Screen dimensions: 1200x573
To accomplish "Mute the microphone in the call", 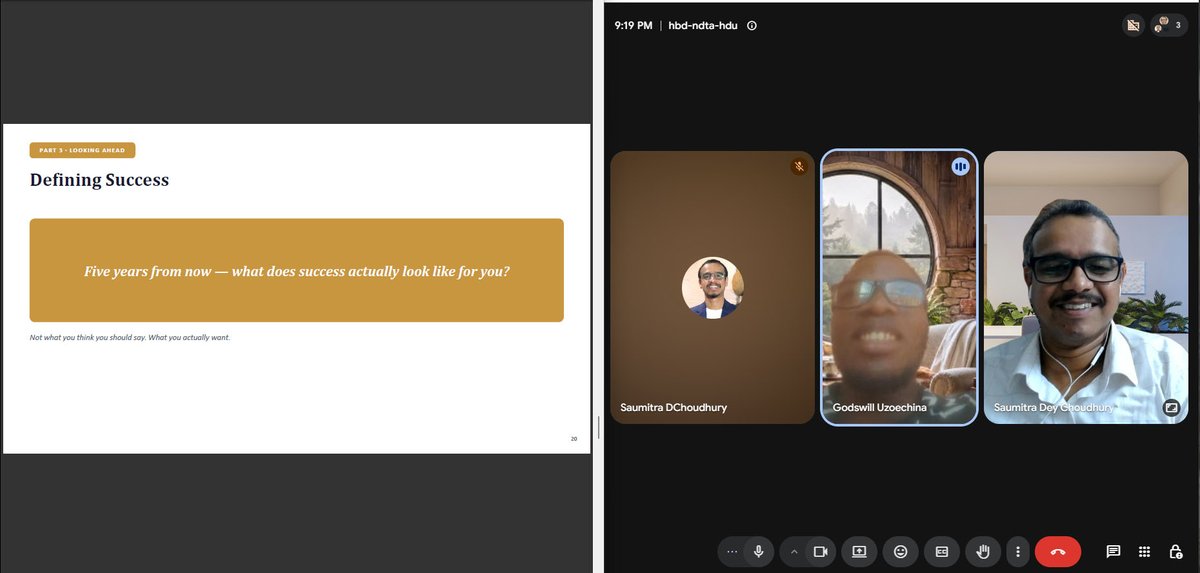I will pos(759,551).
